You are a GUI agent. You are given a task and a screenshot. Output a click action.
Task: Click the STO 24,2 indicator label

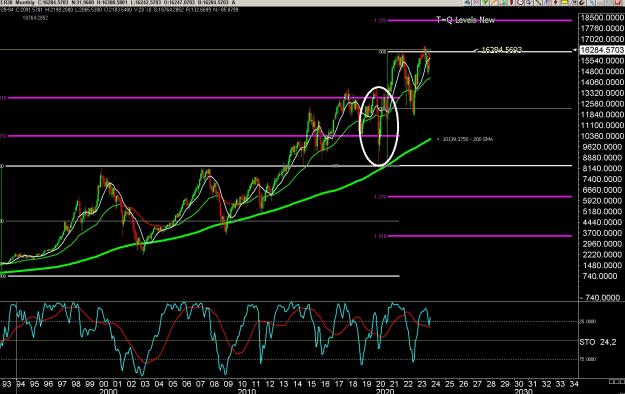[x=597, y=342]
